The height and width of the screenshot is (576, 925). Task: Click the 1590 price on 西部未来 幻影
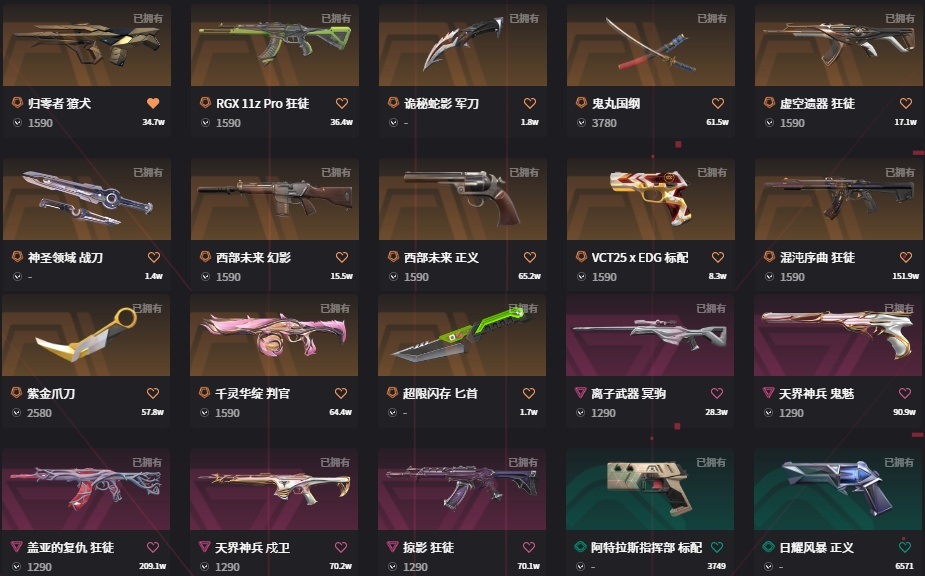228,277
